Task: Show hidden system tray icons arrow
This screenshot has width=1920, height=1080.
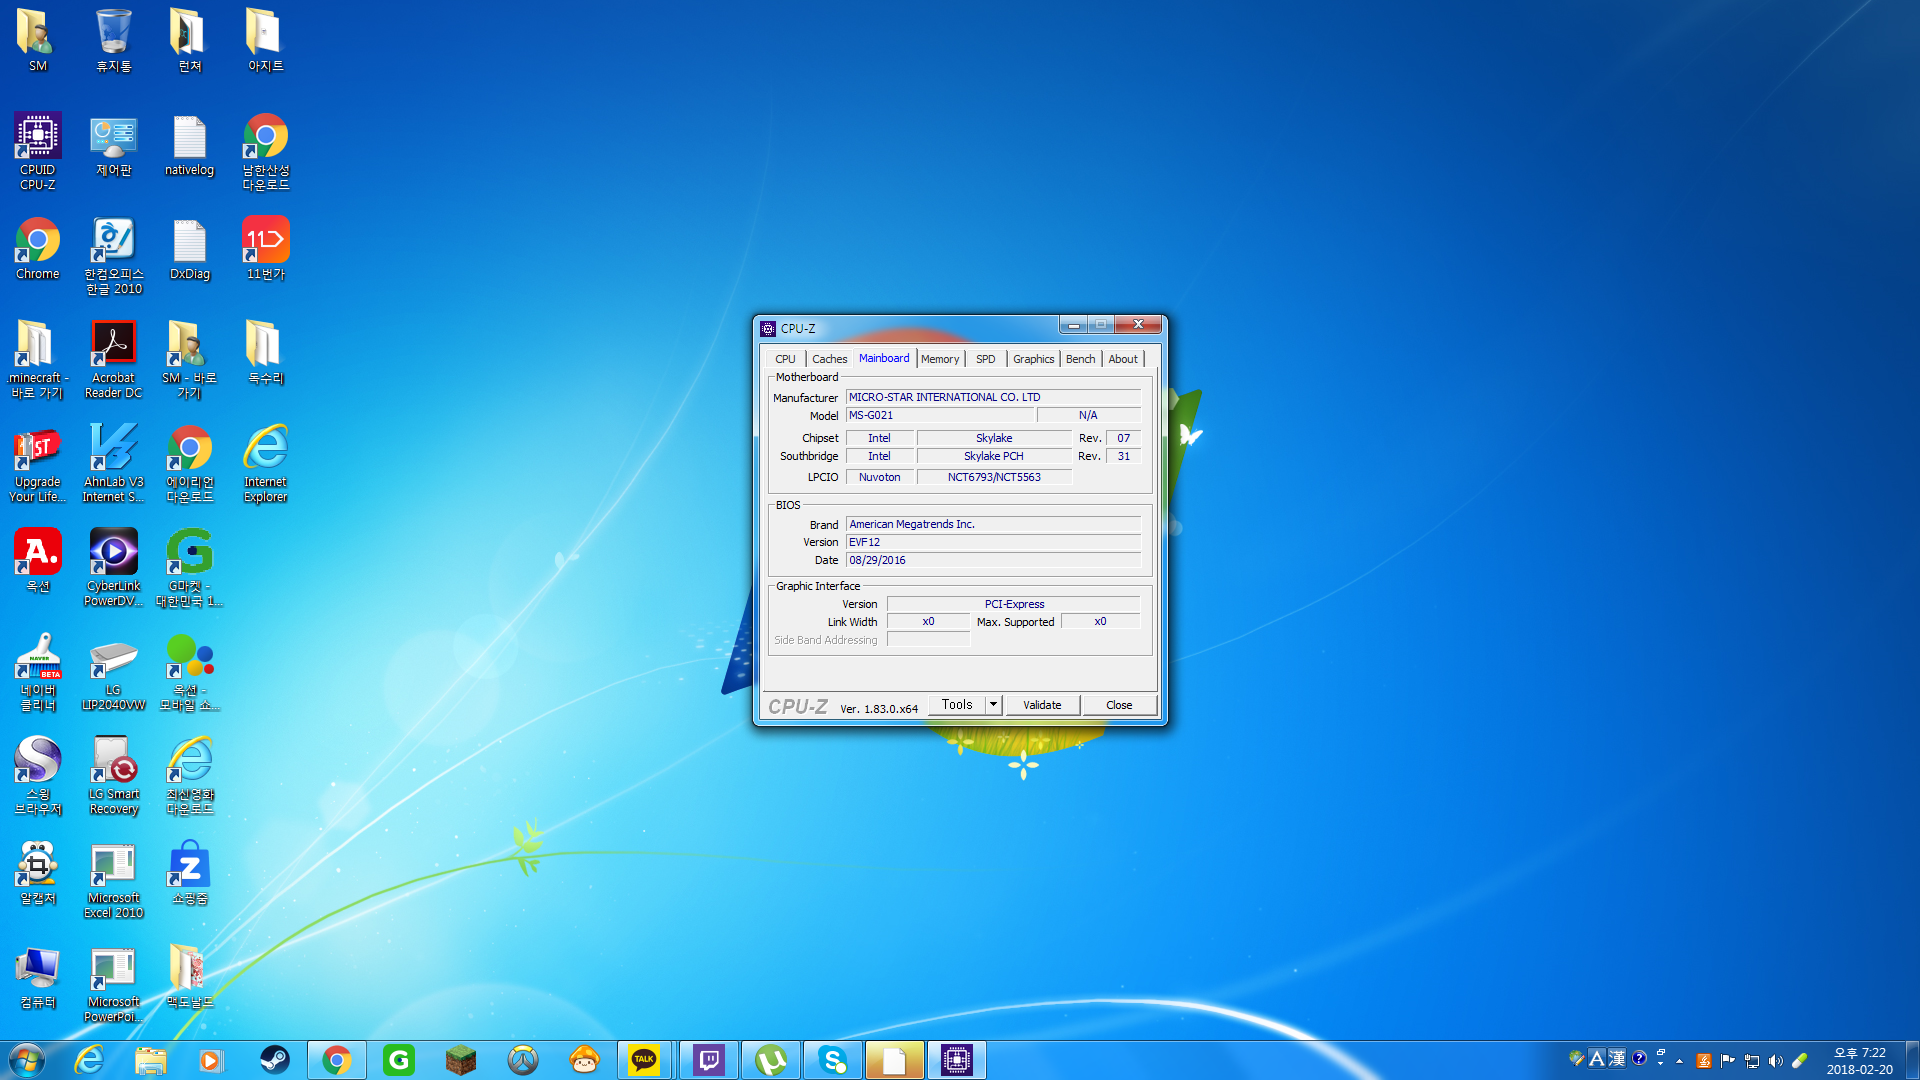Action: click(1680, 1061)
